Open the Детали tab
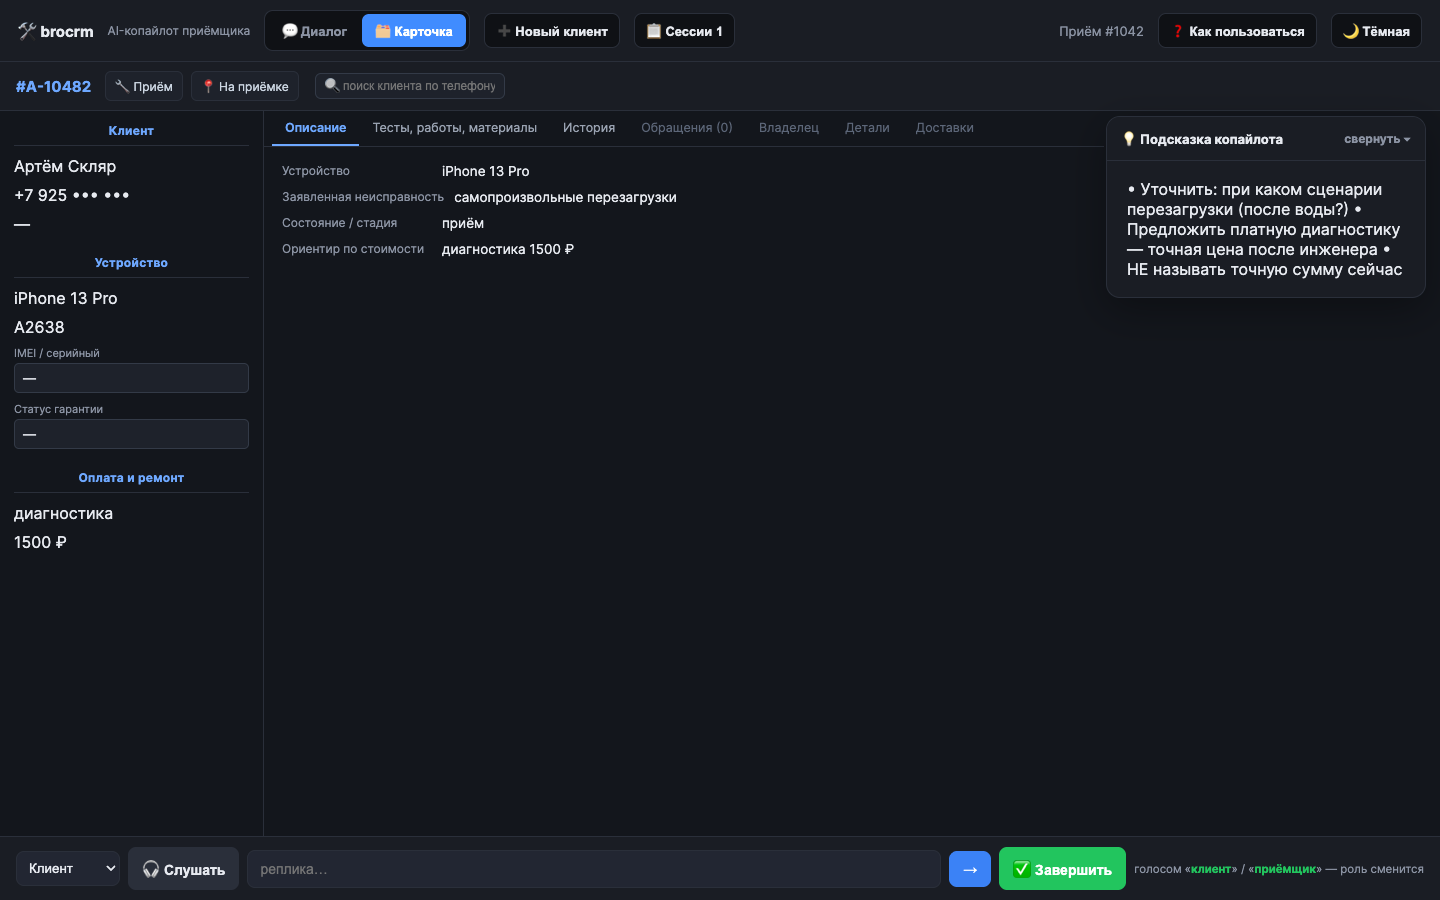The image size is (1440, 900). 867,128
